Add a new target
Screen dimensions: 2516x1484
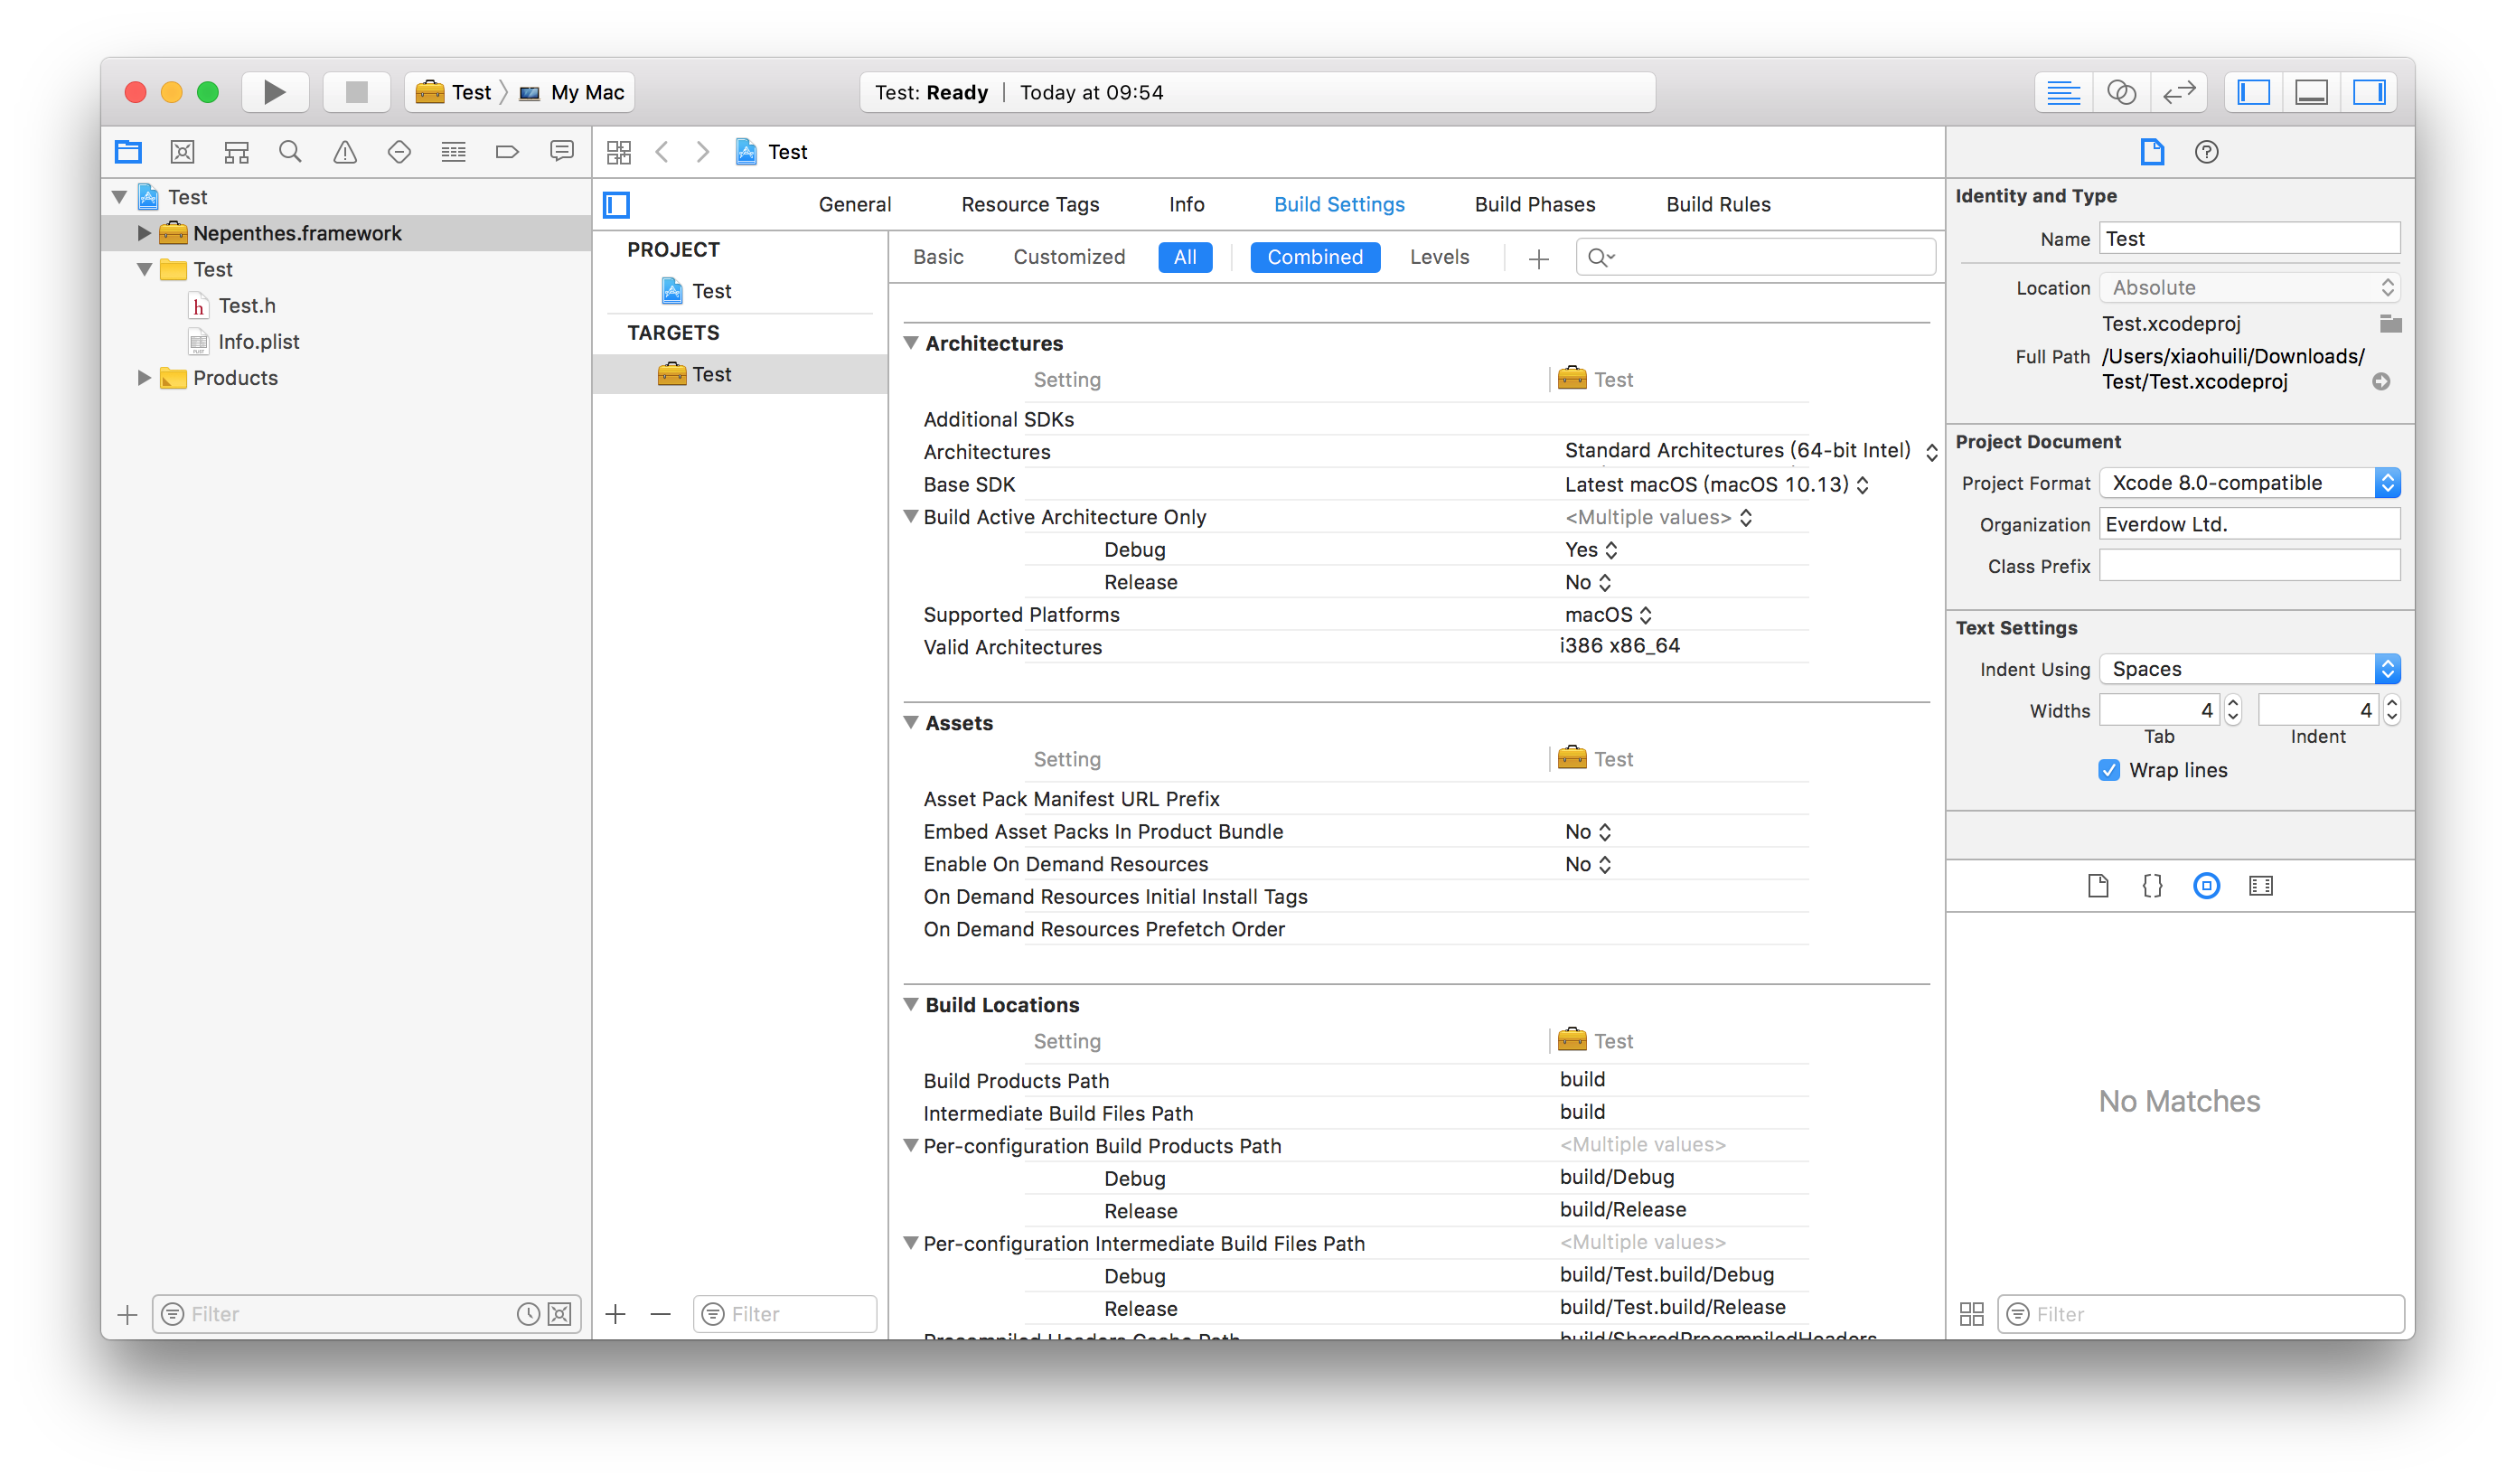[616, 1314]
